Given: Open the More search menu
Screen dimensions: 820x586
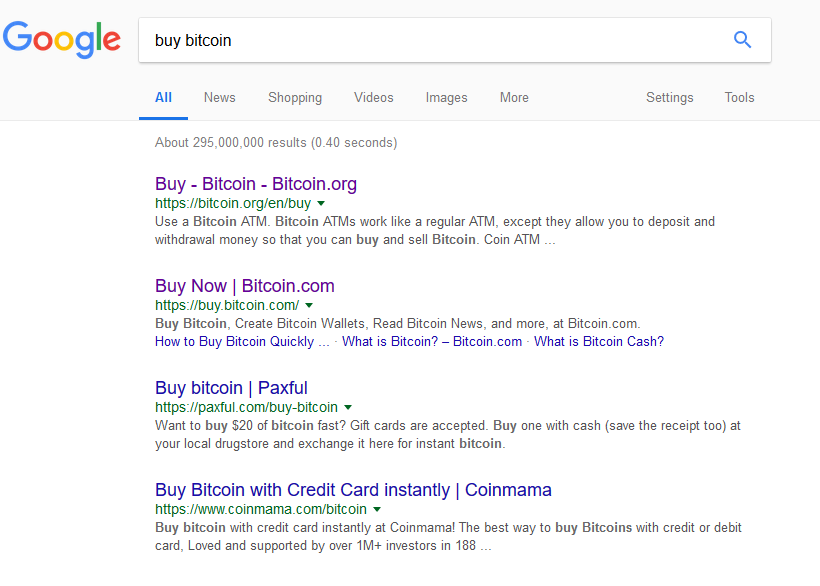Looking at the screenshot, I should click(x=514, y=98).
